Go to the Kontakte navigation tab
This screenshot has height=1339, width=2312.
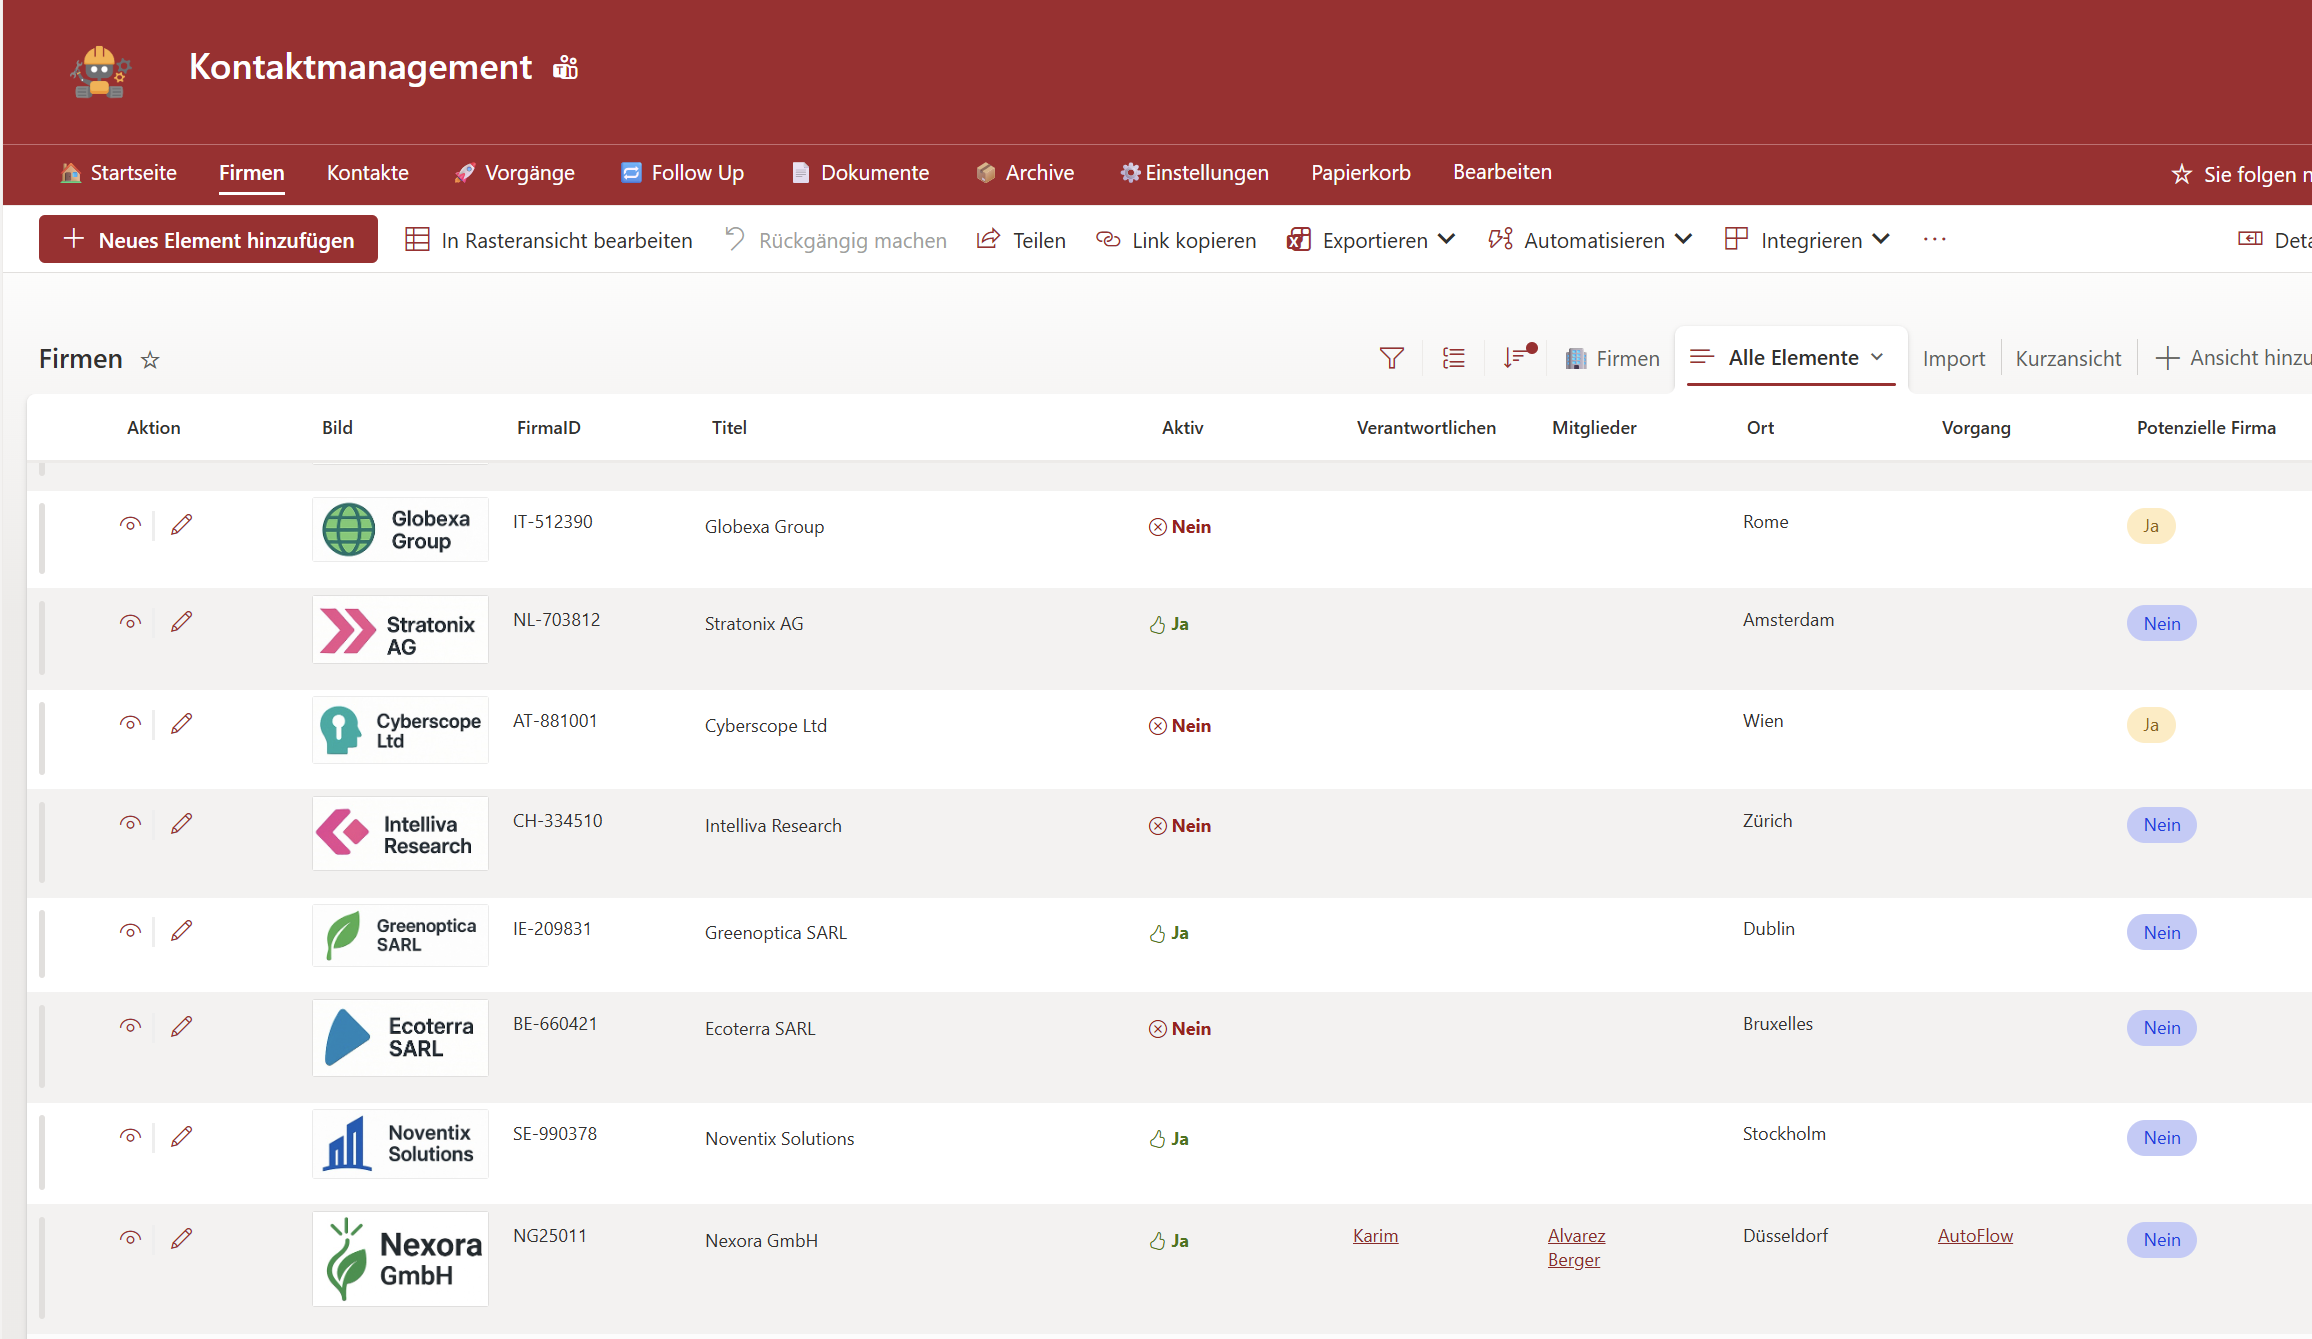pyautogui.click(x=367, y=173)
